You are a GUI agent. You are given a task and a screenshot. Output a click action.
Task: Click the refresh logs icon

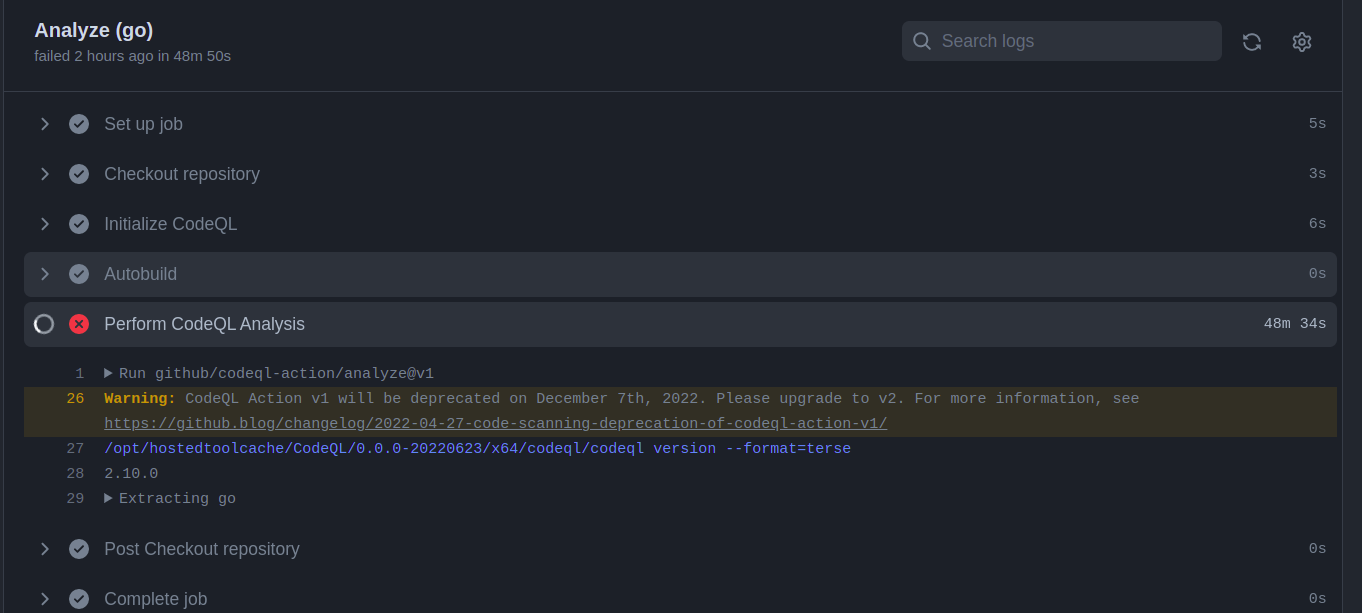tap(1251, 41)
